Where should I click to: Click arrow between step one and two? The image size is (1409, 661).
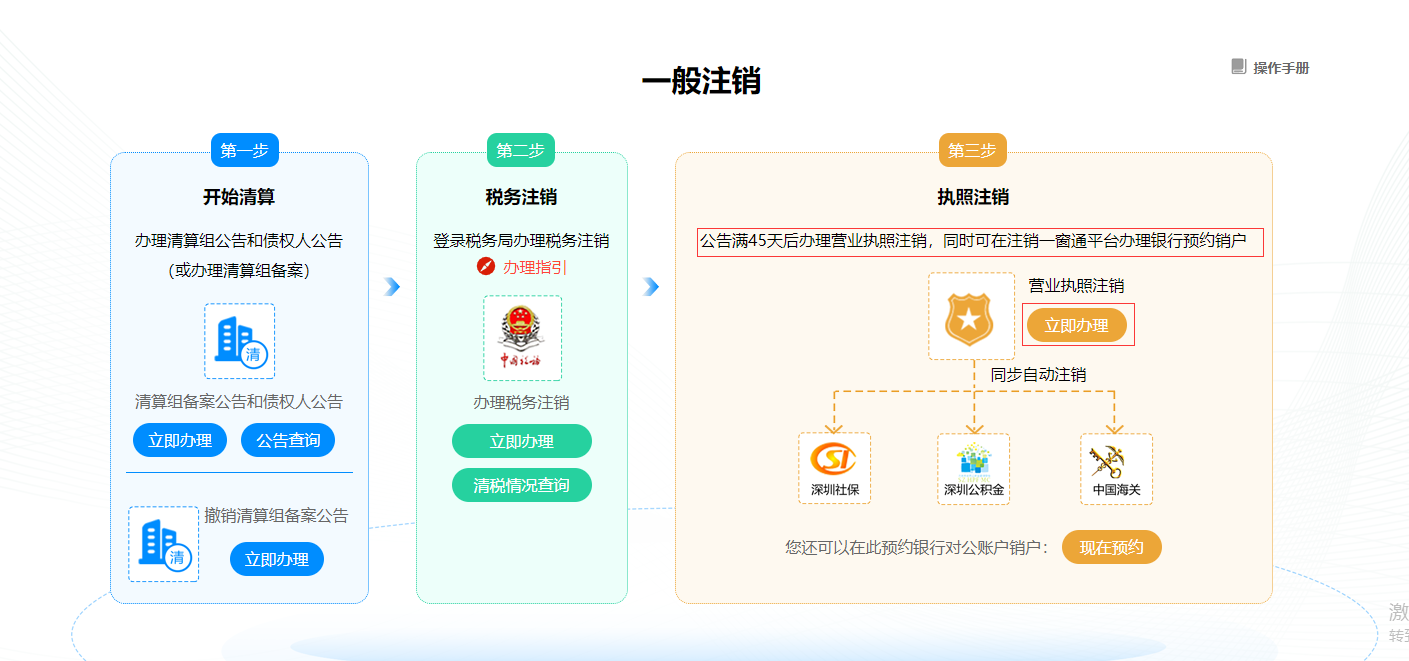click(392, 287)
